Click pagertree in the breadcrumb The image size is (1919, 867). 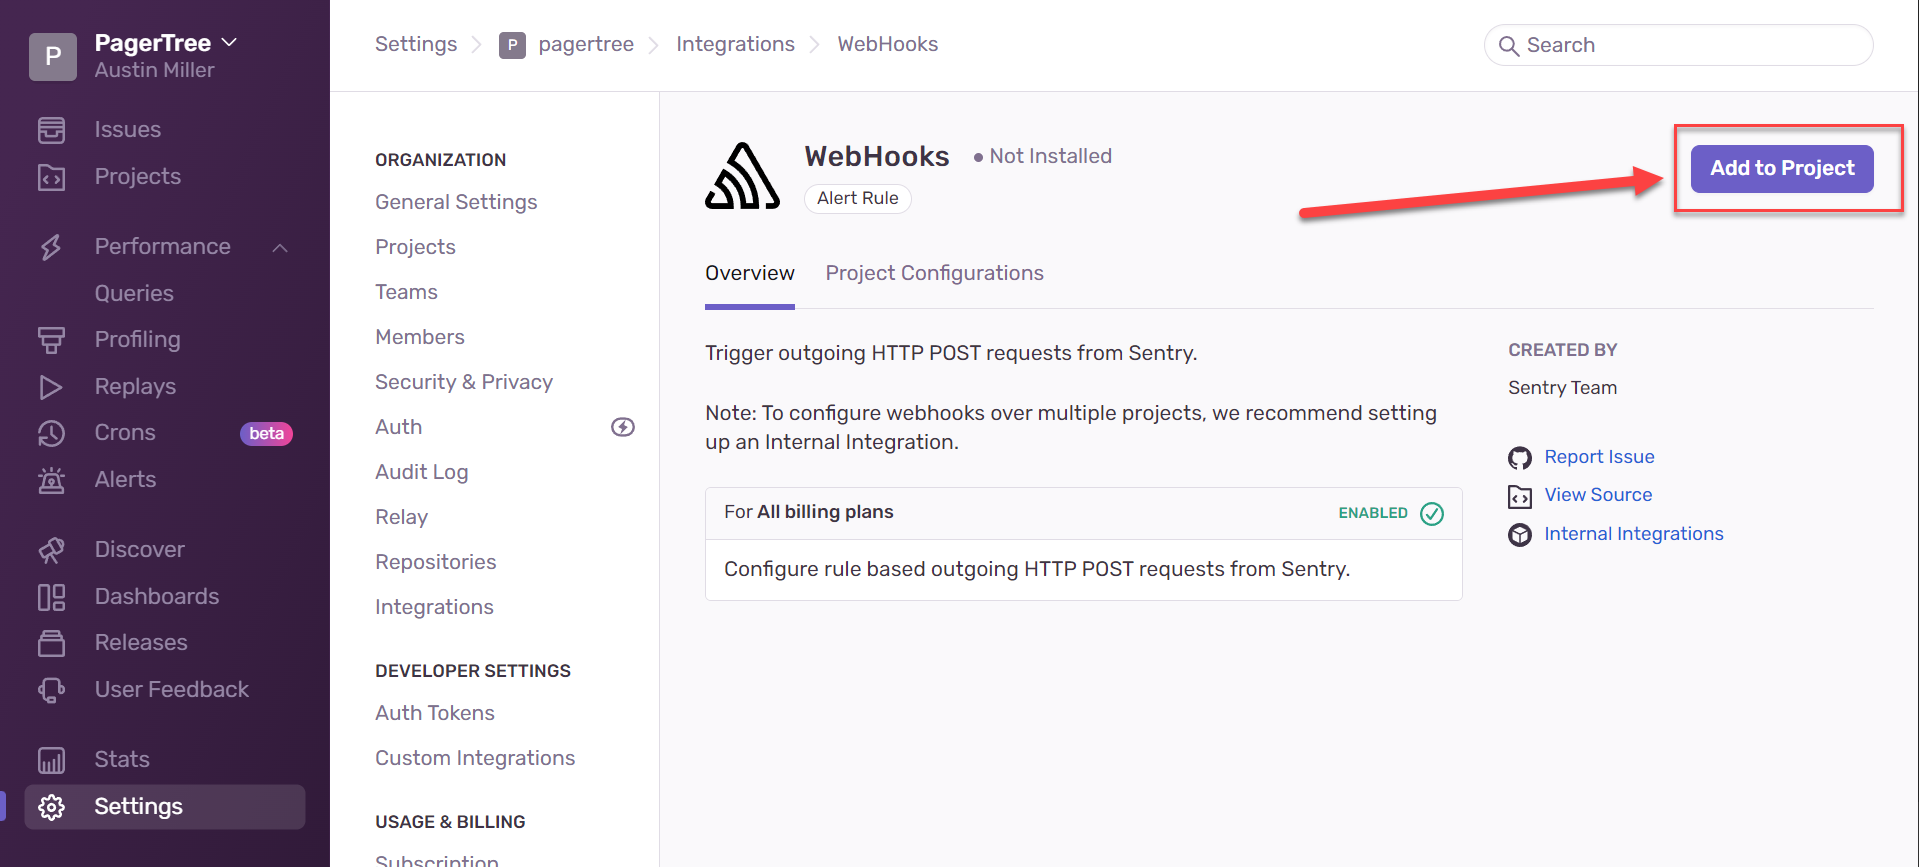click(x=586, y=44)
